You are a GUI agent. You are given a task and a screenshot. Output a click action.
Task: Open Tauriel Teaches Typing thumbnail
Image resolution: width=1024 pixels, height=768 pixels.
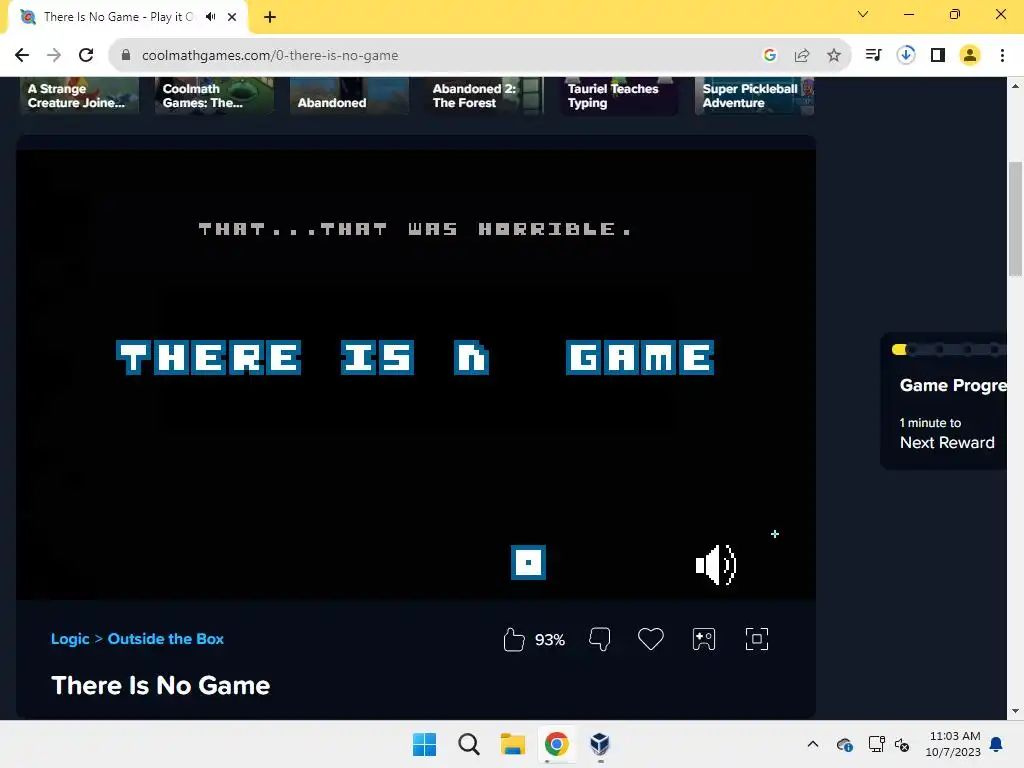pos(619,96)
